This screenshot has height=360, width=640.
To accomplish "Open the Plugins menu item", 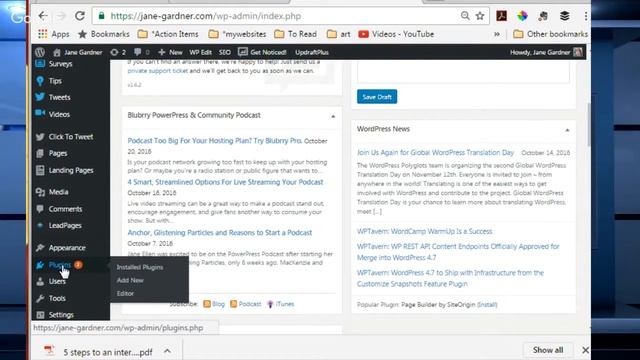I will pos(59,265).
